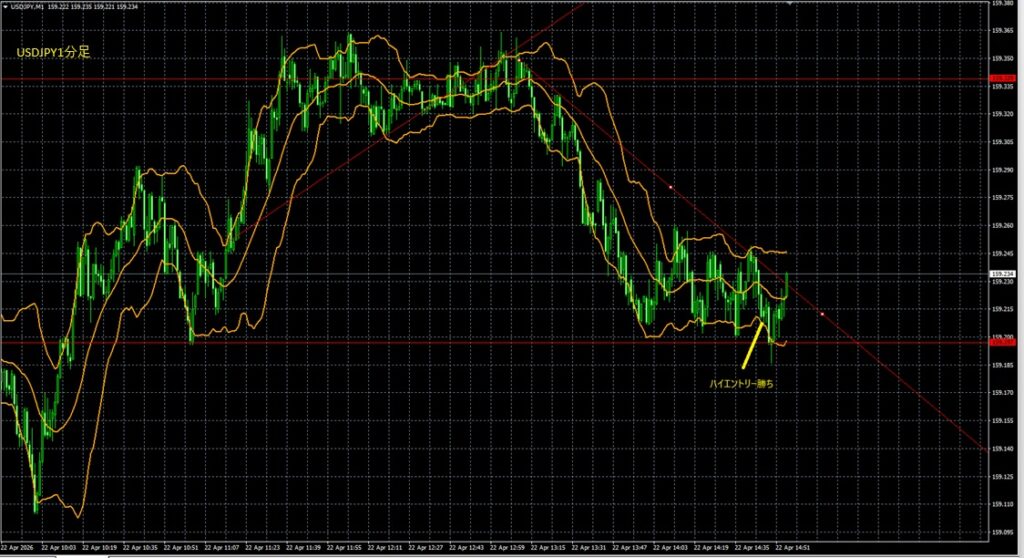Click price label 159.290 on the price axis
The width and height of the screenshot is (1024, 558).
coord(1002,170)
